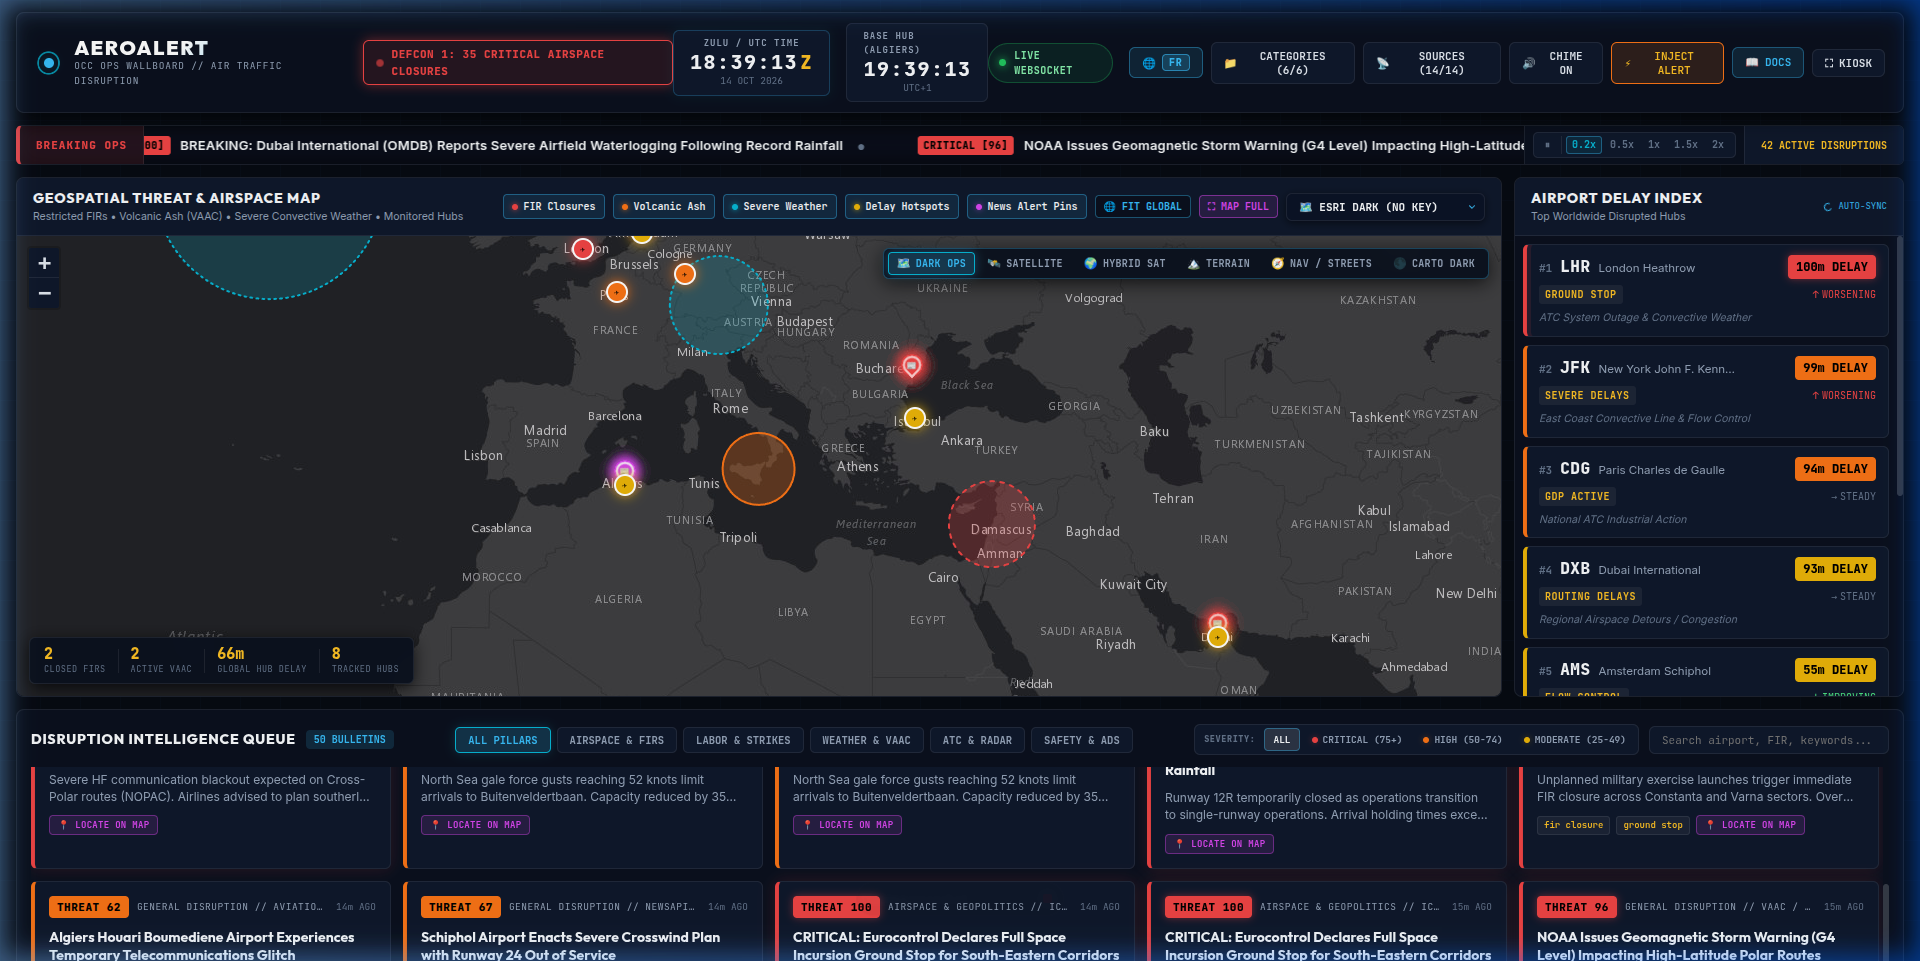Toggle the Volcanic Ash map layer
The image size is (1920, 961).
pyautogui.click(x=664, y=207)
